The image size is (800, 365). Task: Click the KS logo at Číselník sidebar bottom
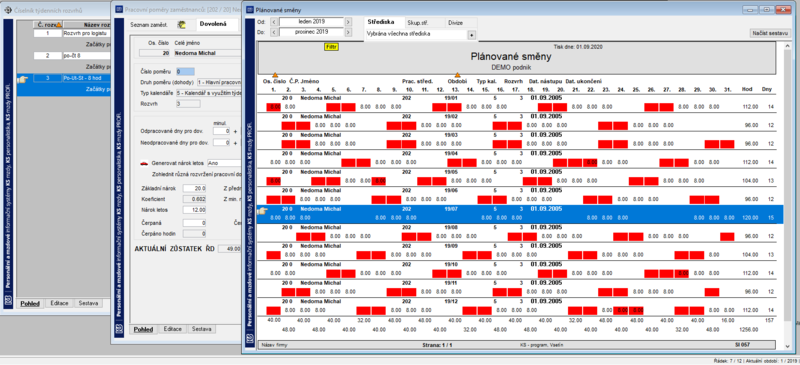click(x=8, y=301)
